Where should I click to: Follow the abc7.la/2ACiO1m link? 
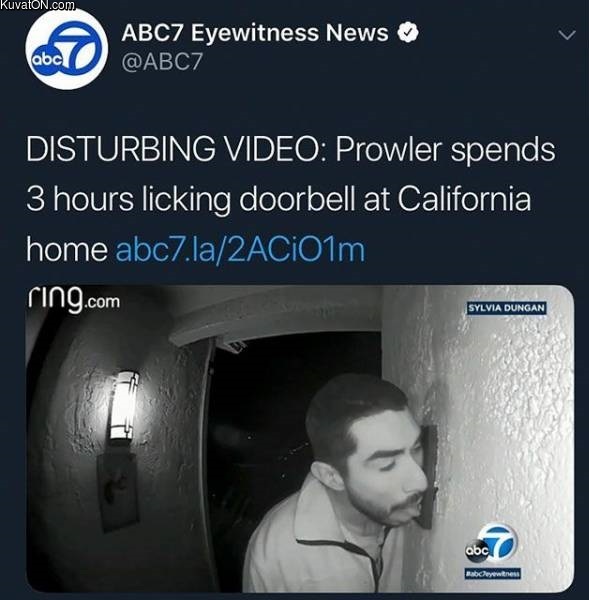240,250
